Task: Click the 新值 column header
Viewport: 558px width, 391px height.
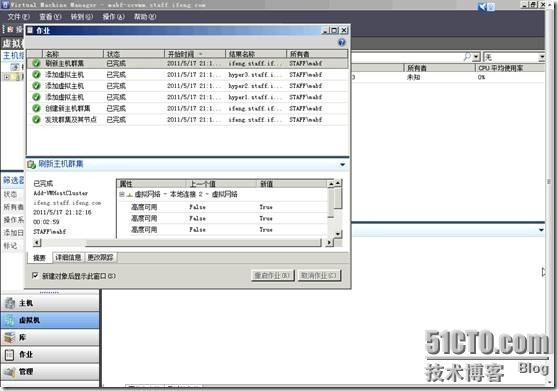Action: click(292, 184)
